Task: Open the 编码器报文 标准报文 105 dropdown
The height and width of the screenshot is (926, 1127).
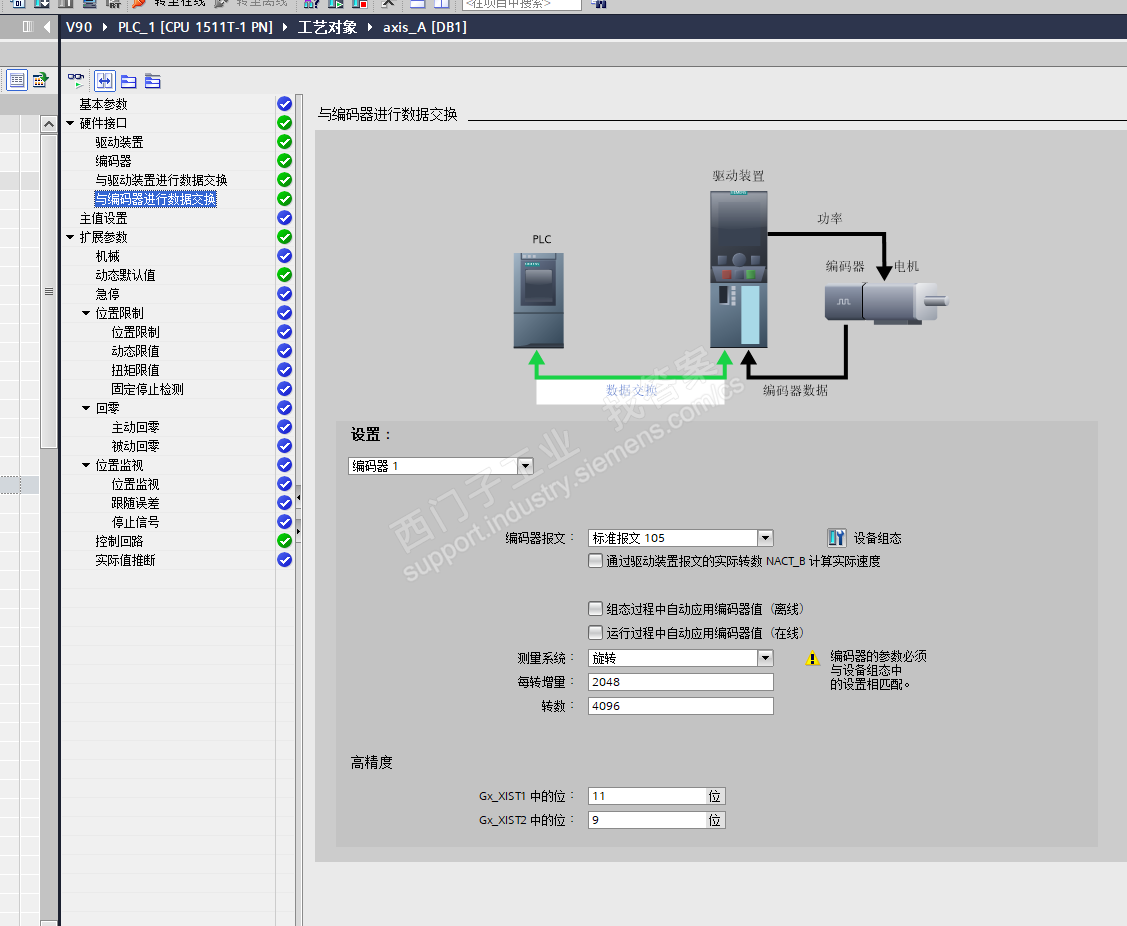Action: pos(765,538)
